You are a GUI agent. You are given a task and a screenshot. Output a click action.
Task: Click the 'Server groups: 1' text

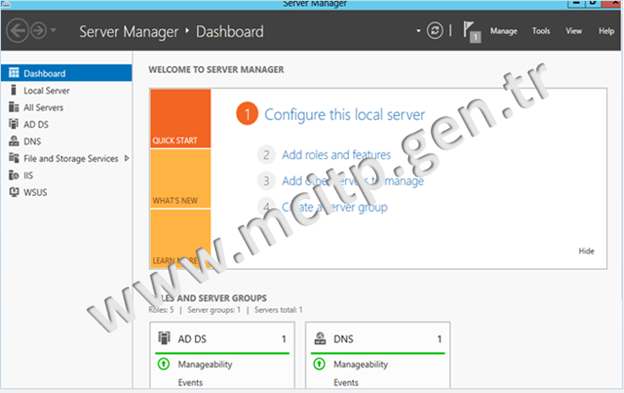click(x=214, y=310)
